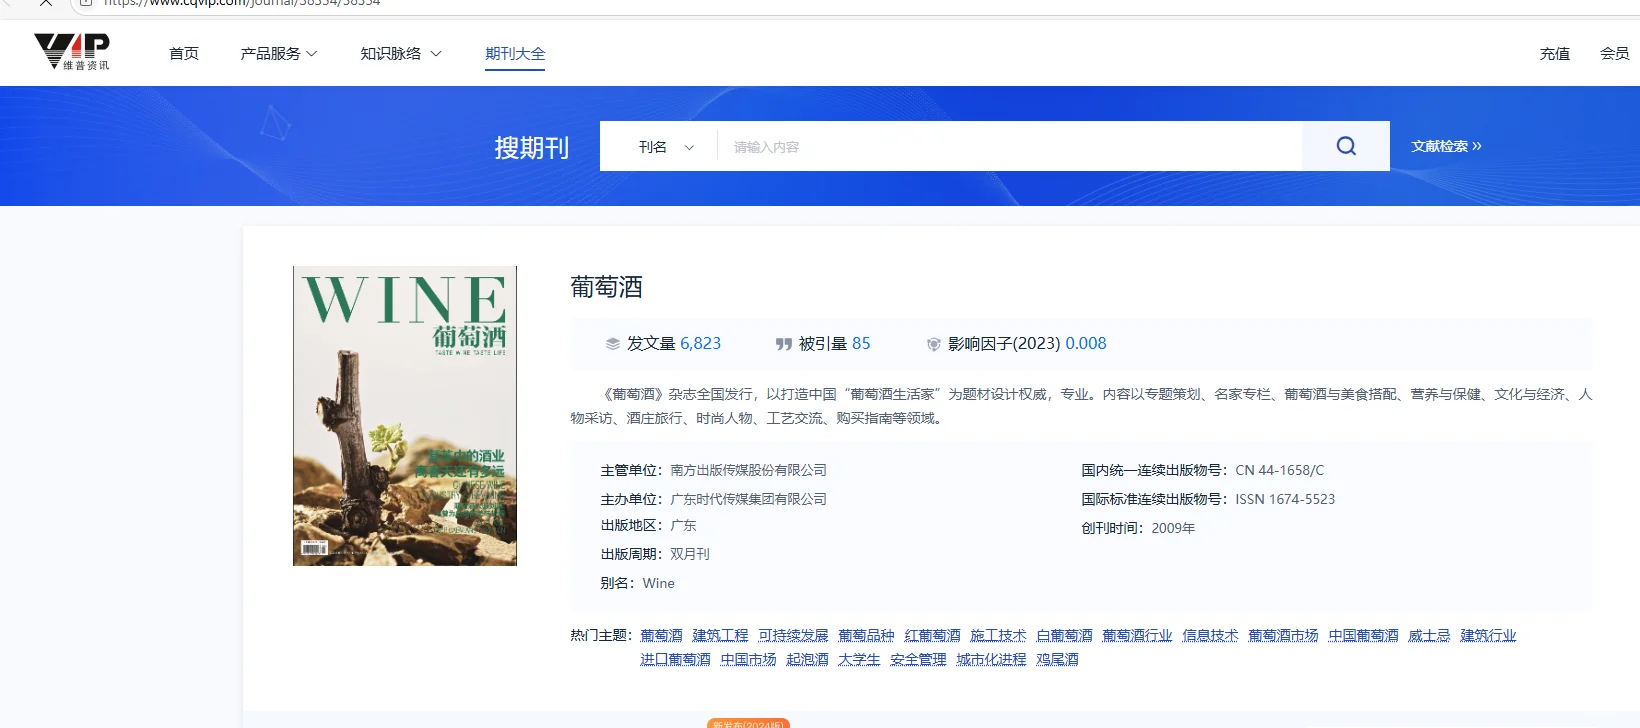Open the 大学生 topic link
This screenshot has width=1640, height=728.
pyautogui.click(x=859, y=660)
